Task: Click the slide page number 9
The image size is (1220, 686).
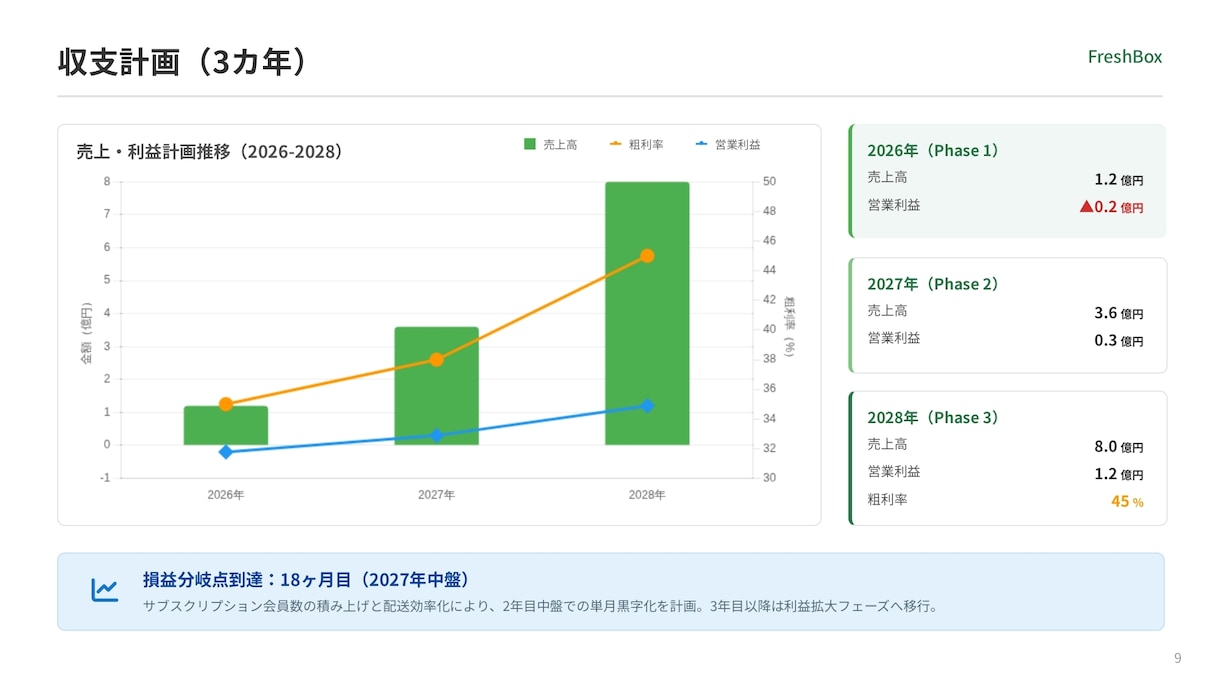Action: click(1177, 658)
